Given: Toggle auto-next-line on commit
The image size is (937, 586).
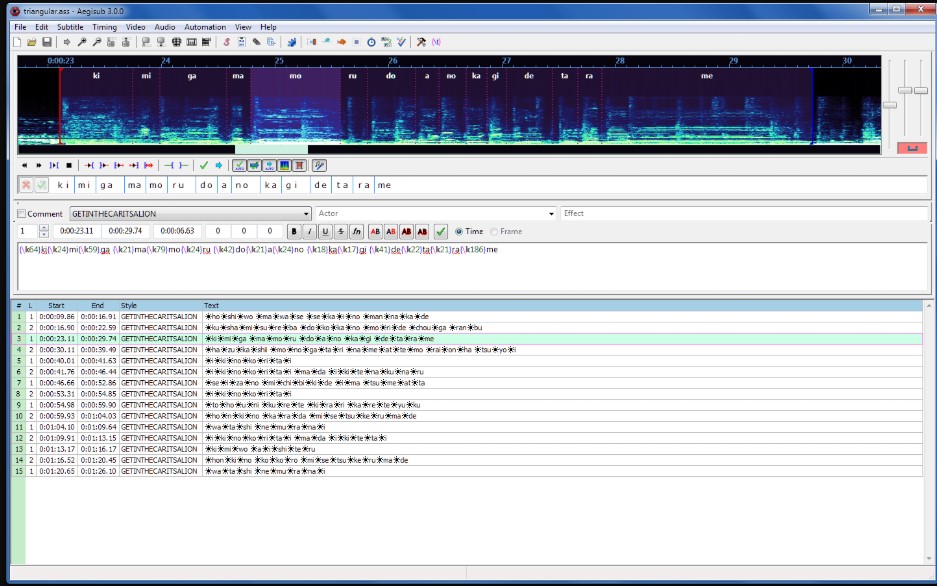Looking at the screenshot, I should tap(254, 165).
